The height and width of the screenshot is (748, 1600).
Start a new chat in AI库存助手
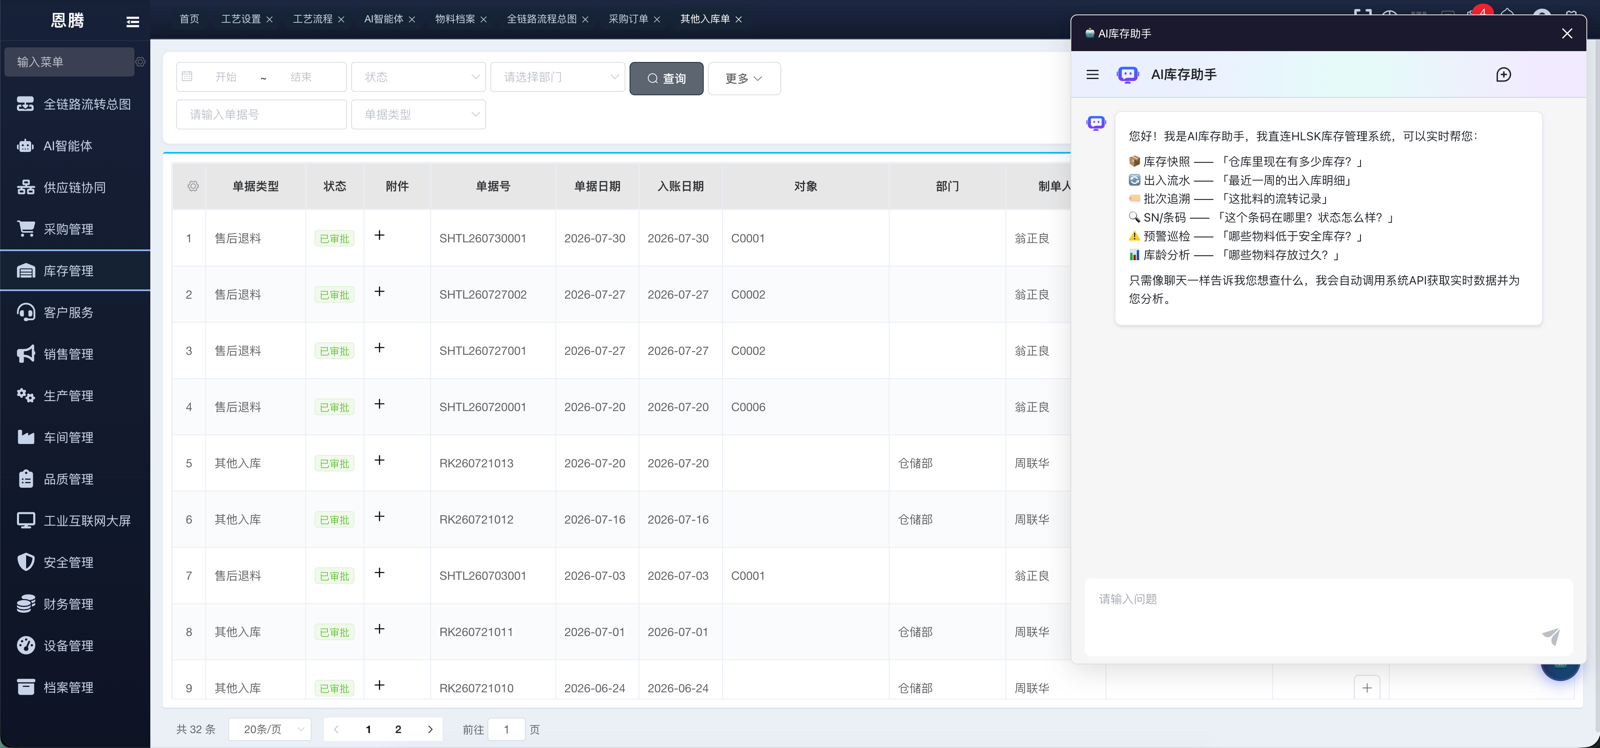click(x=1503, y=75)
